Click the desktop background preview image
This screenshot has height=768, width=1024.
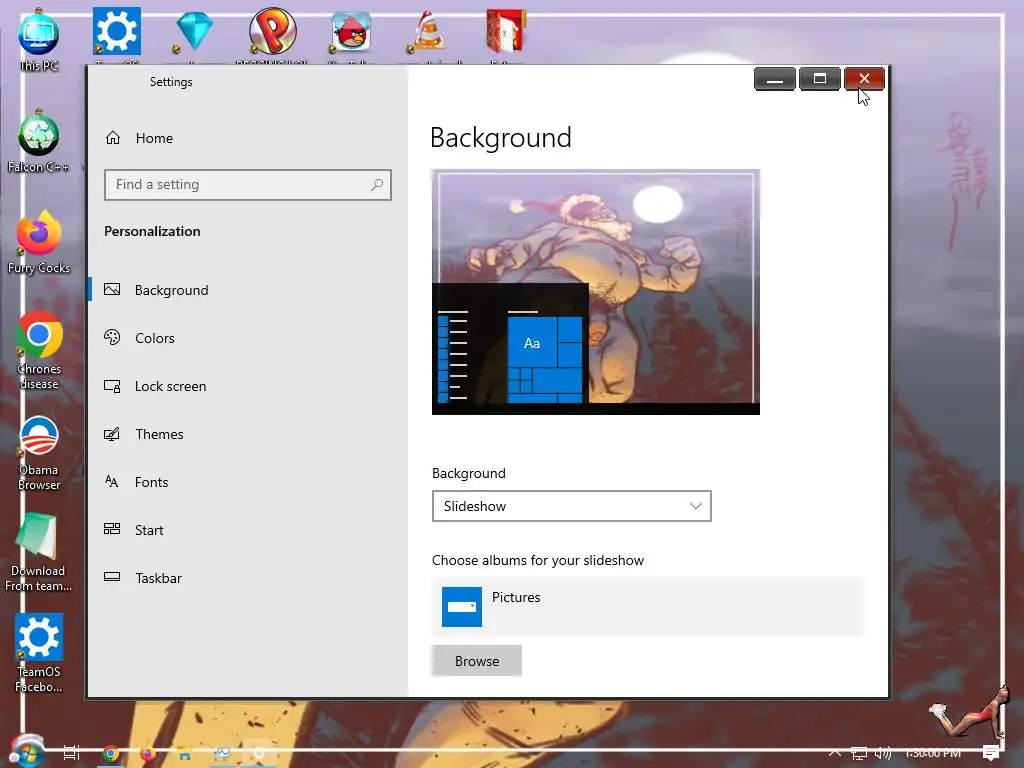596,292
